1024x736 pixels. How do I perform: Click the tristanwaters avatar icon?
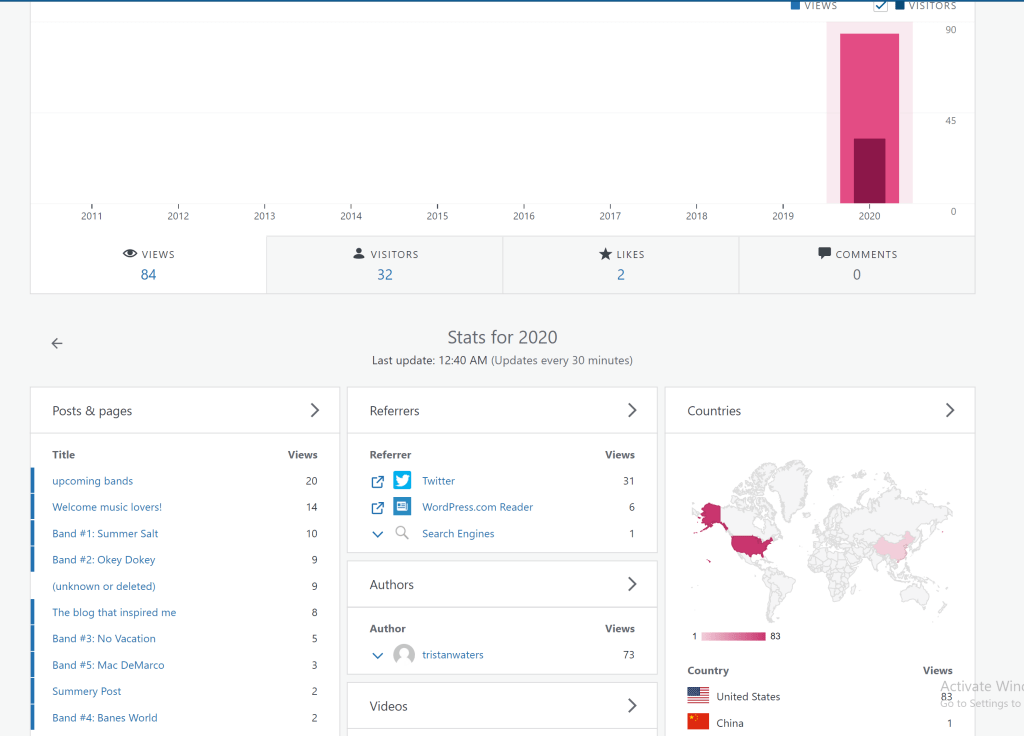404,655
